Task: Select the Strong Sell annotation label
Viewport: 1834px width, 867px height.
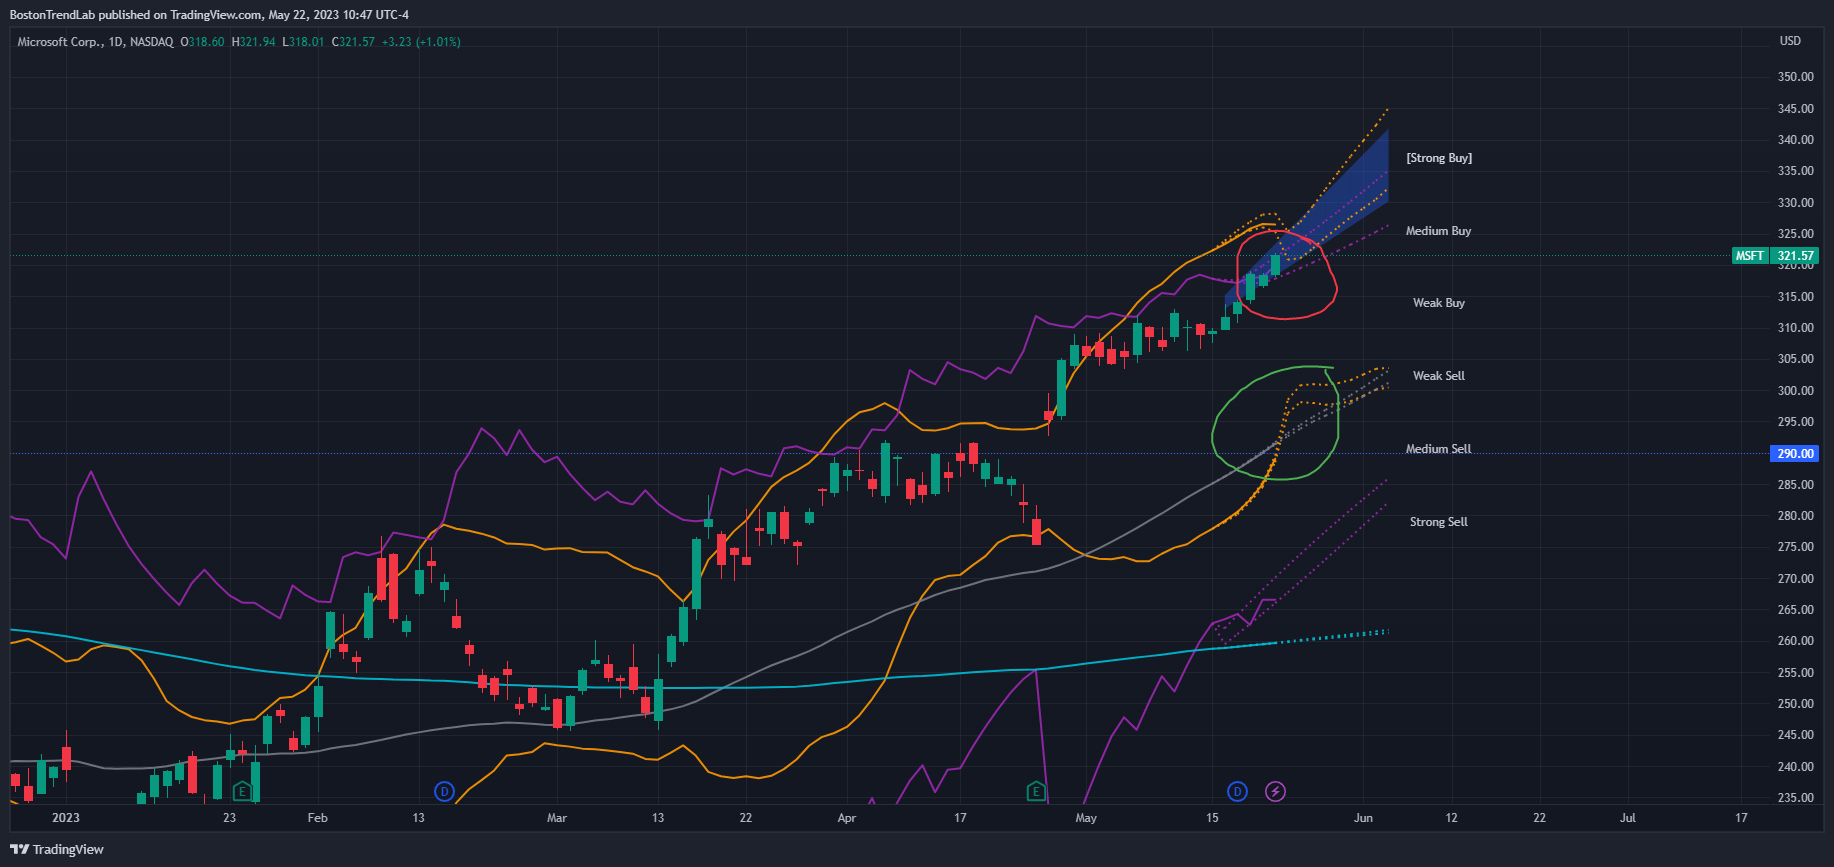Action: (1439, 522)
